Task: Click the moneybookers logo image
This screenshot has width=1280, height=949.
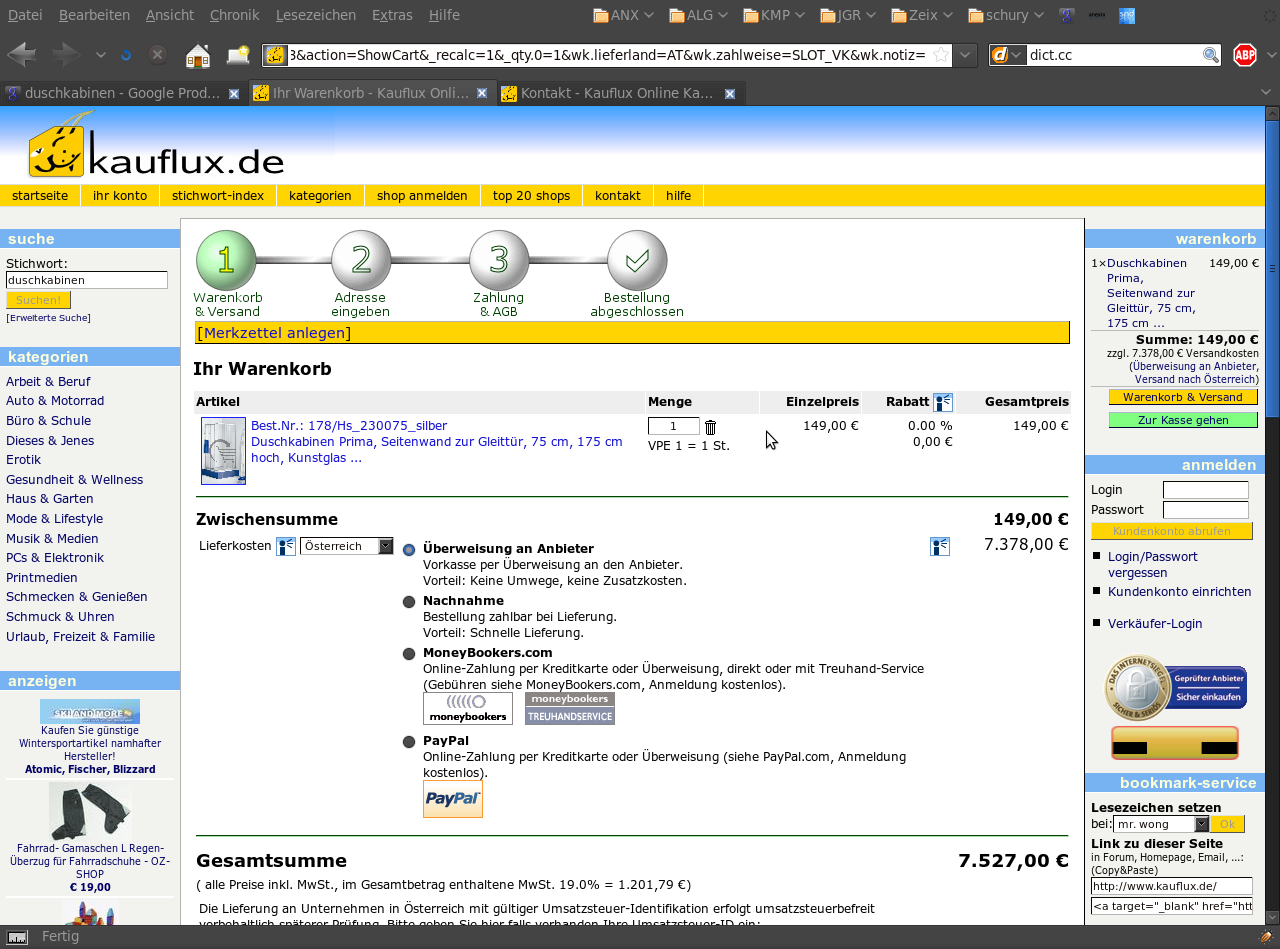Action: pyautogui.click(x=468, y=708)
